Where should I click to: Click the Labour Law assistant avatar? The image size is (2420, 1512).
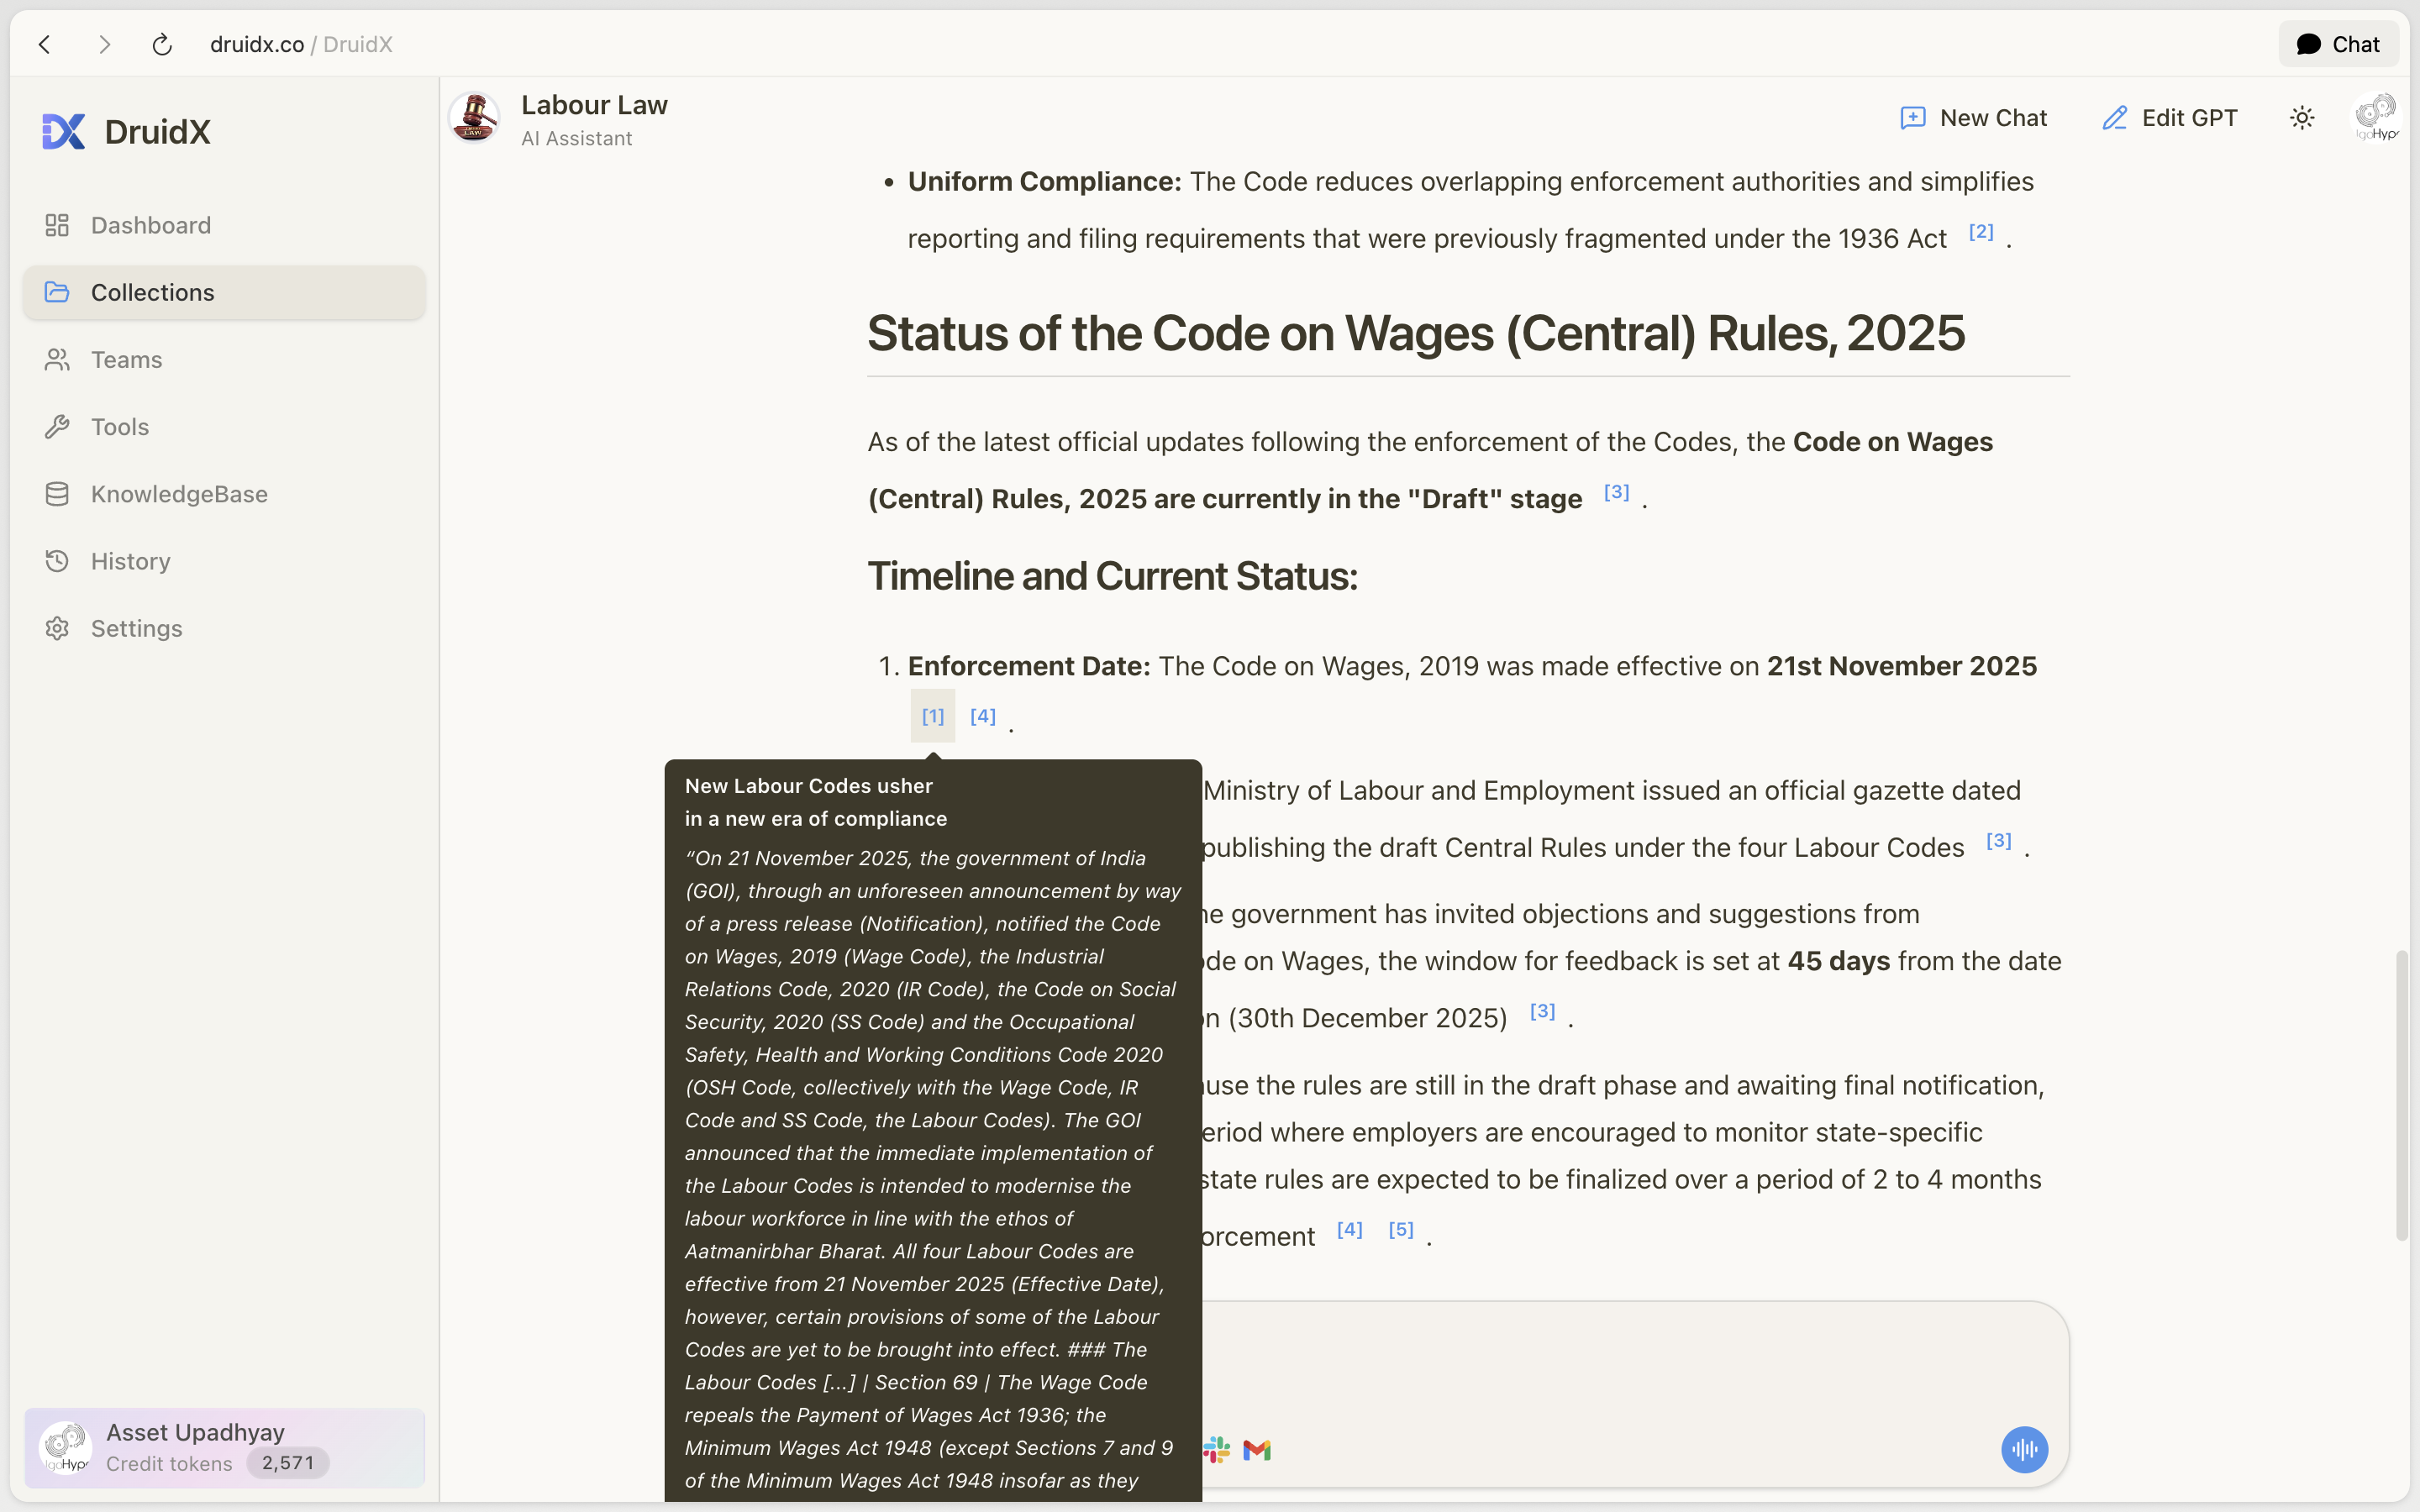click(474, 118)
